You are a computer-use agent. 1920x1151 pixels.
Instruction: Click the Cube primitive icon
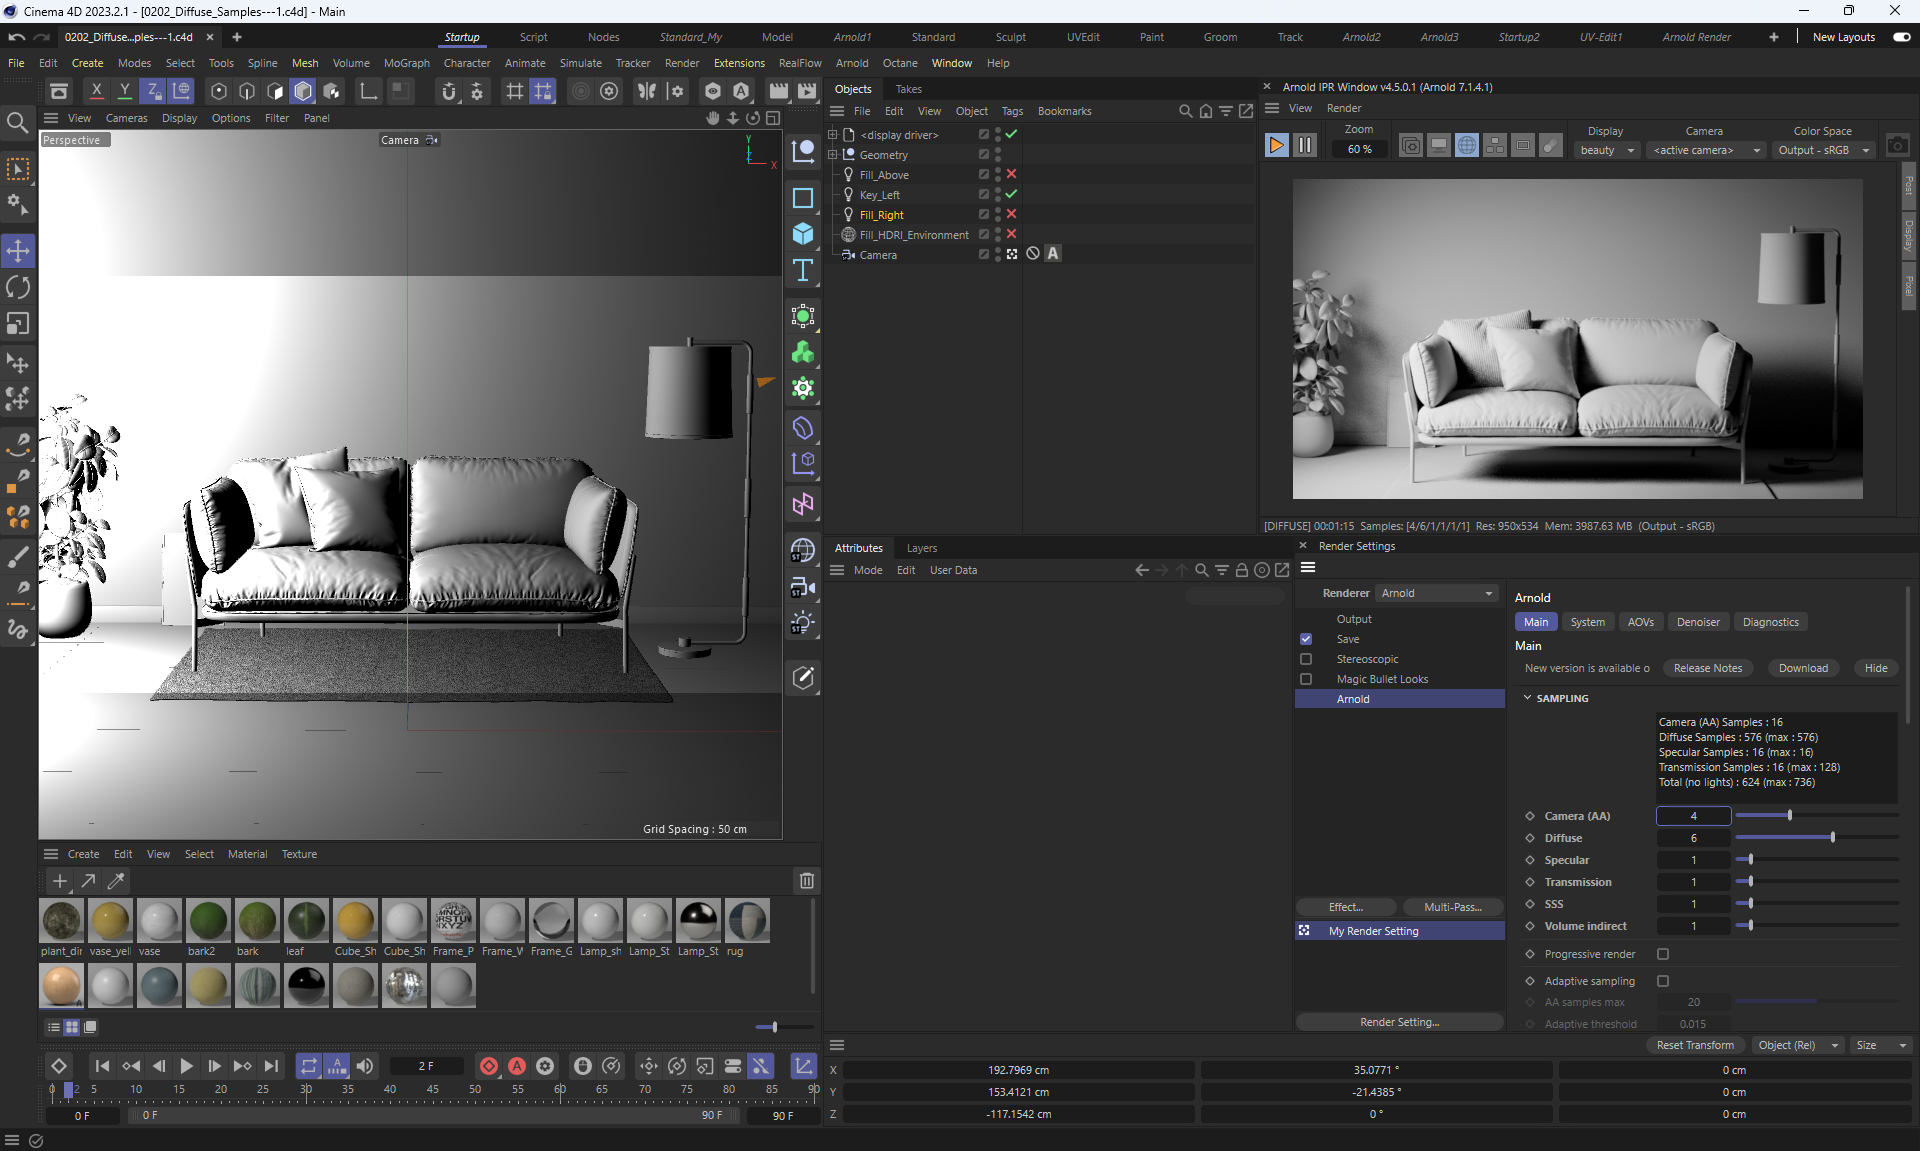(803, 234)
